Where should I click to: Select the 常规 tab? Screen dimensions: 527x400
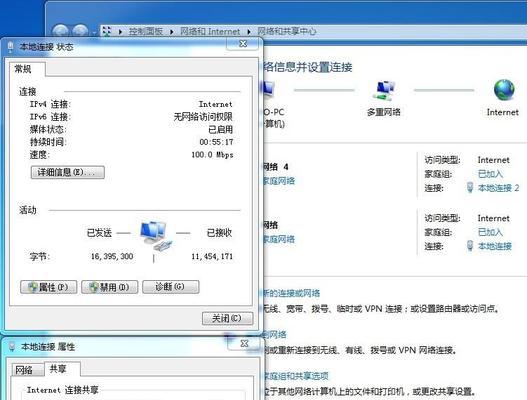[23, 69]
